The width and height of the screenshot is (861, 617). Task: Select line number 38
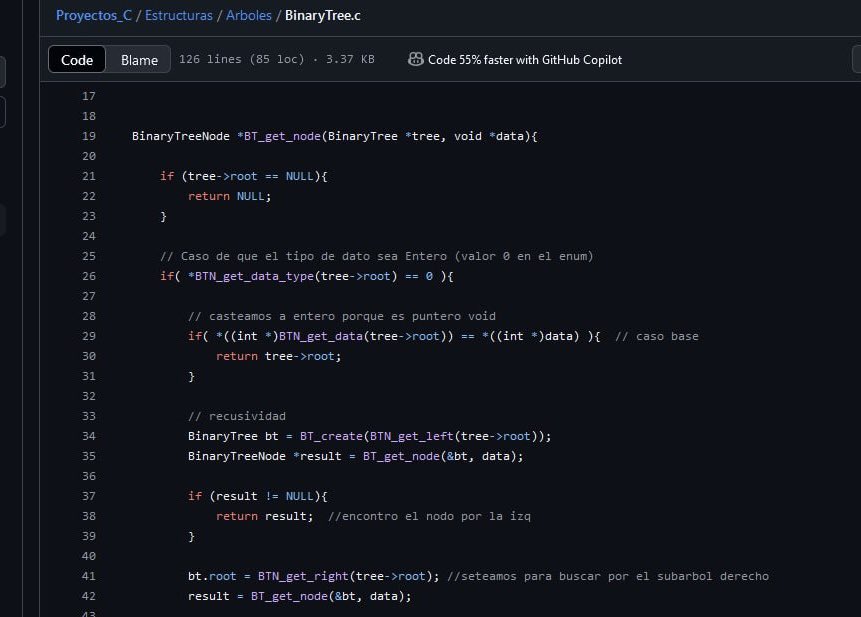coord(89,516)
